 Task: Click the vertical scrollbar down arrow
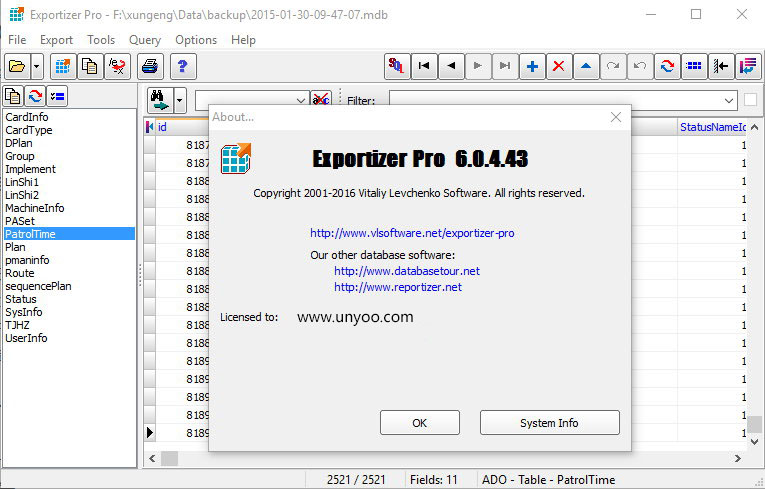[x=755, y=442]
